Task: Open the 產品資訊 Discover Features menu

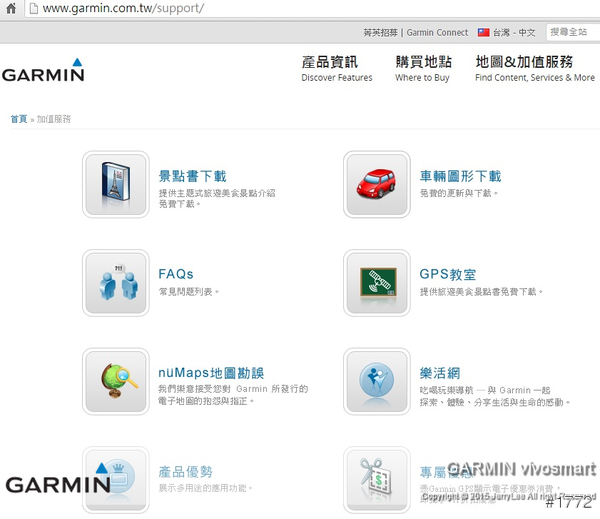Action: 336,68
